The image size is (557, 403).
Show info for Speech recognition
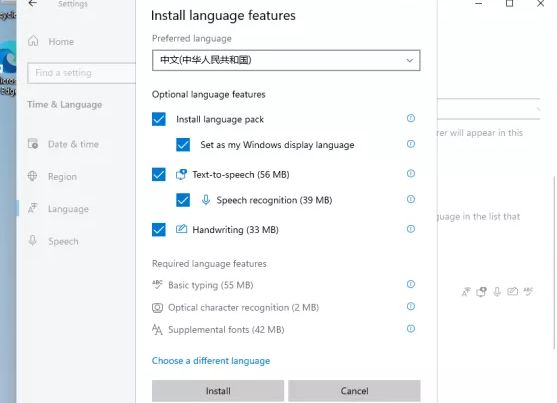pos(411,199)
